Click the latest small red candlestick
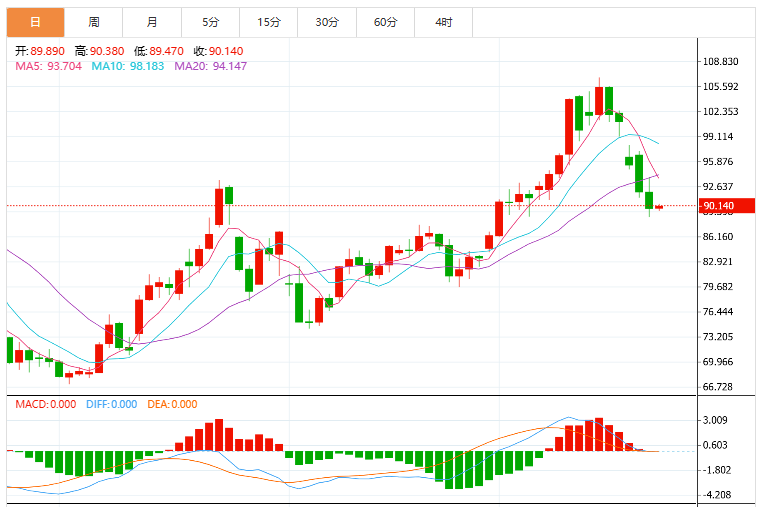This screenshot has width=763, height=507. 659,207
